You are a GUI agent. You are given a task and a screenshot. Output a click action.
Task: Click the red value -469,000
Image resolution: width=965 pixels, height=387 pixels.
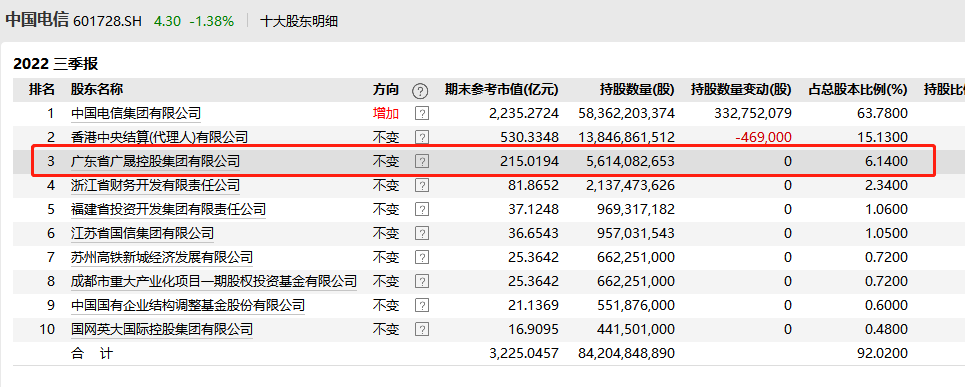[764, 137]
